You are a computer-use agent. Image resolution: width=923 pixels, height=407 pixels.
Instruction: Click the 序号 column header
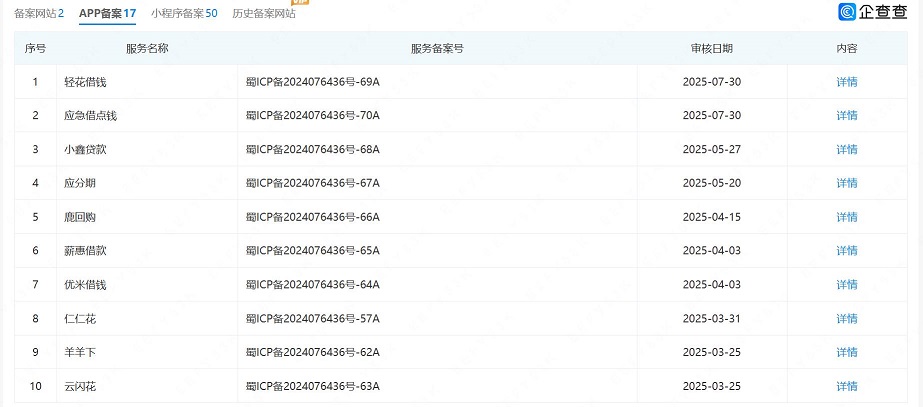pyautogui.click(x=35, y=48)
